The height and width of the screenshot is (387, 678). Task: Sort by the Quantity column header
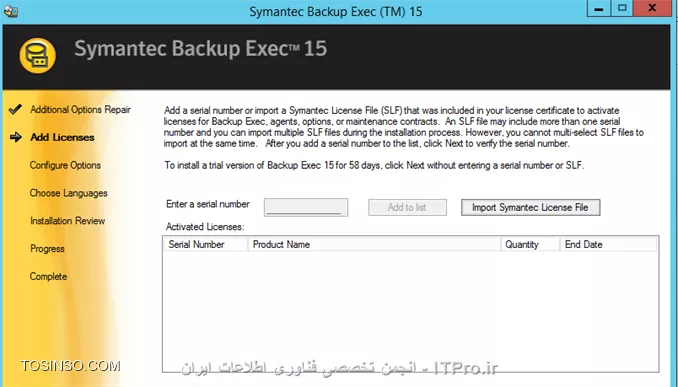click(x=530, y=244)
